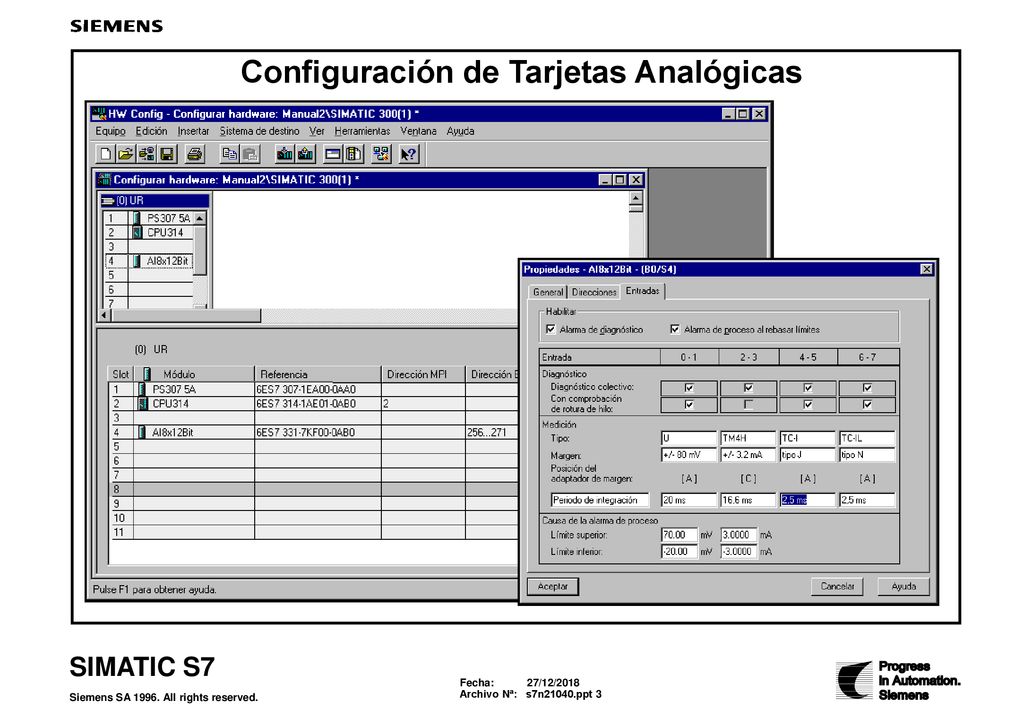Click the New station toolbar icon
1024x709 pixels.
tap(105, 154)
